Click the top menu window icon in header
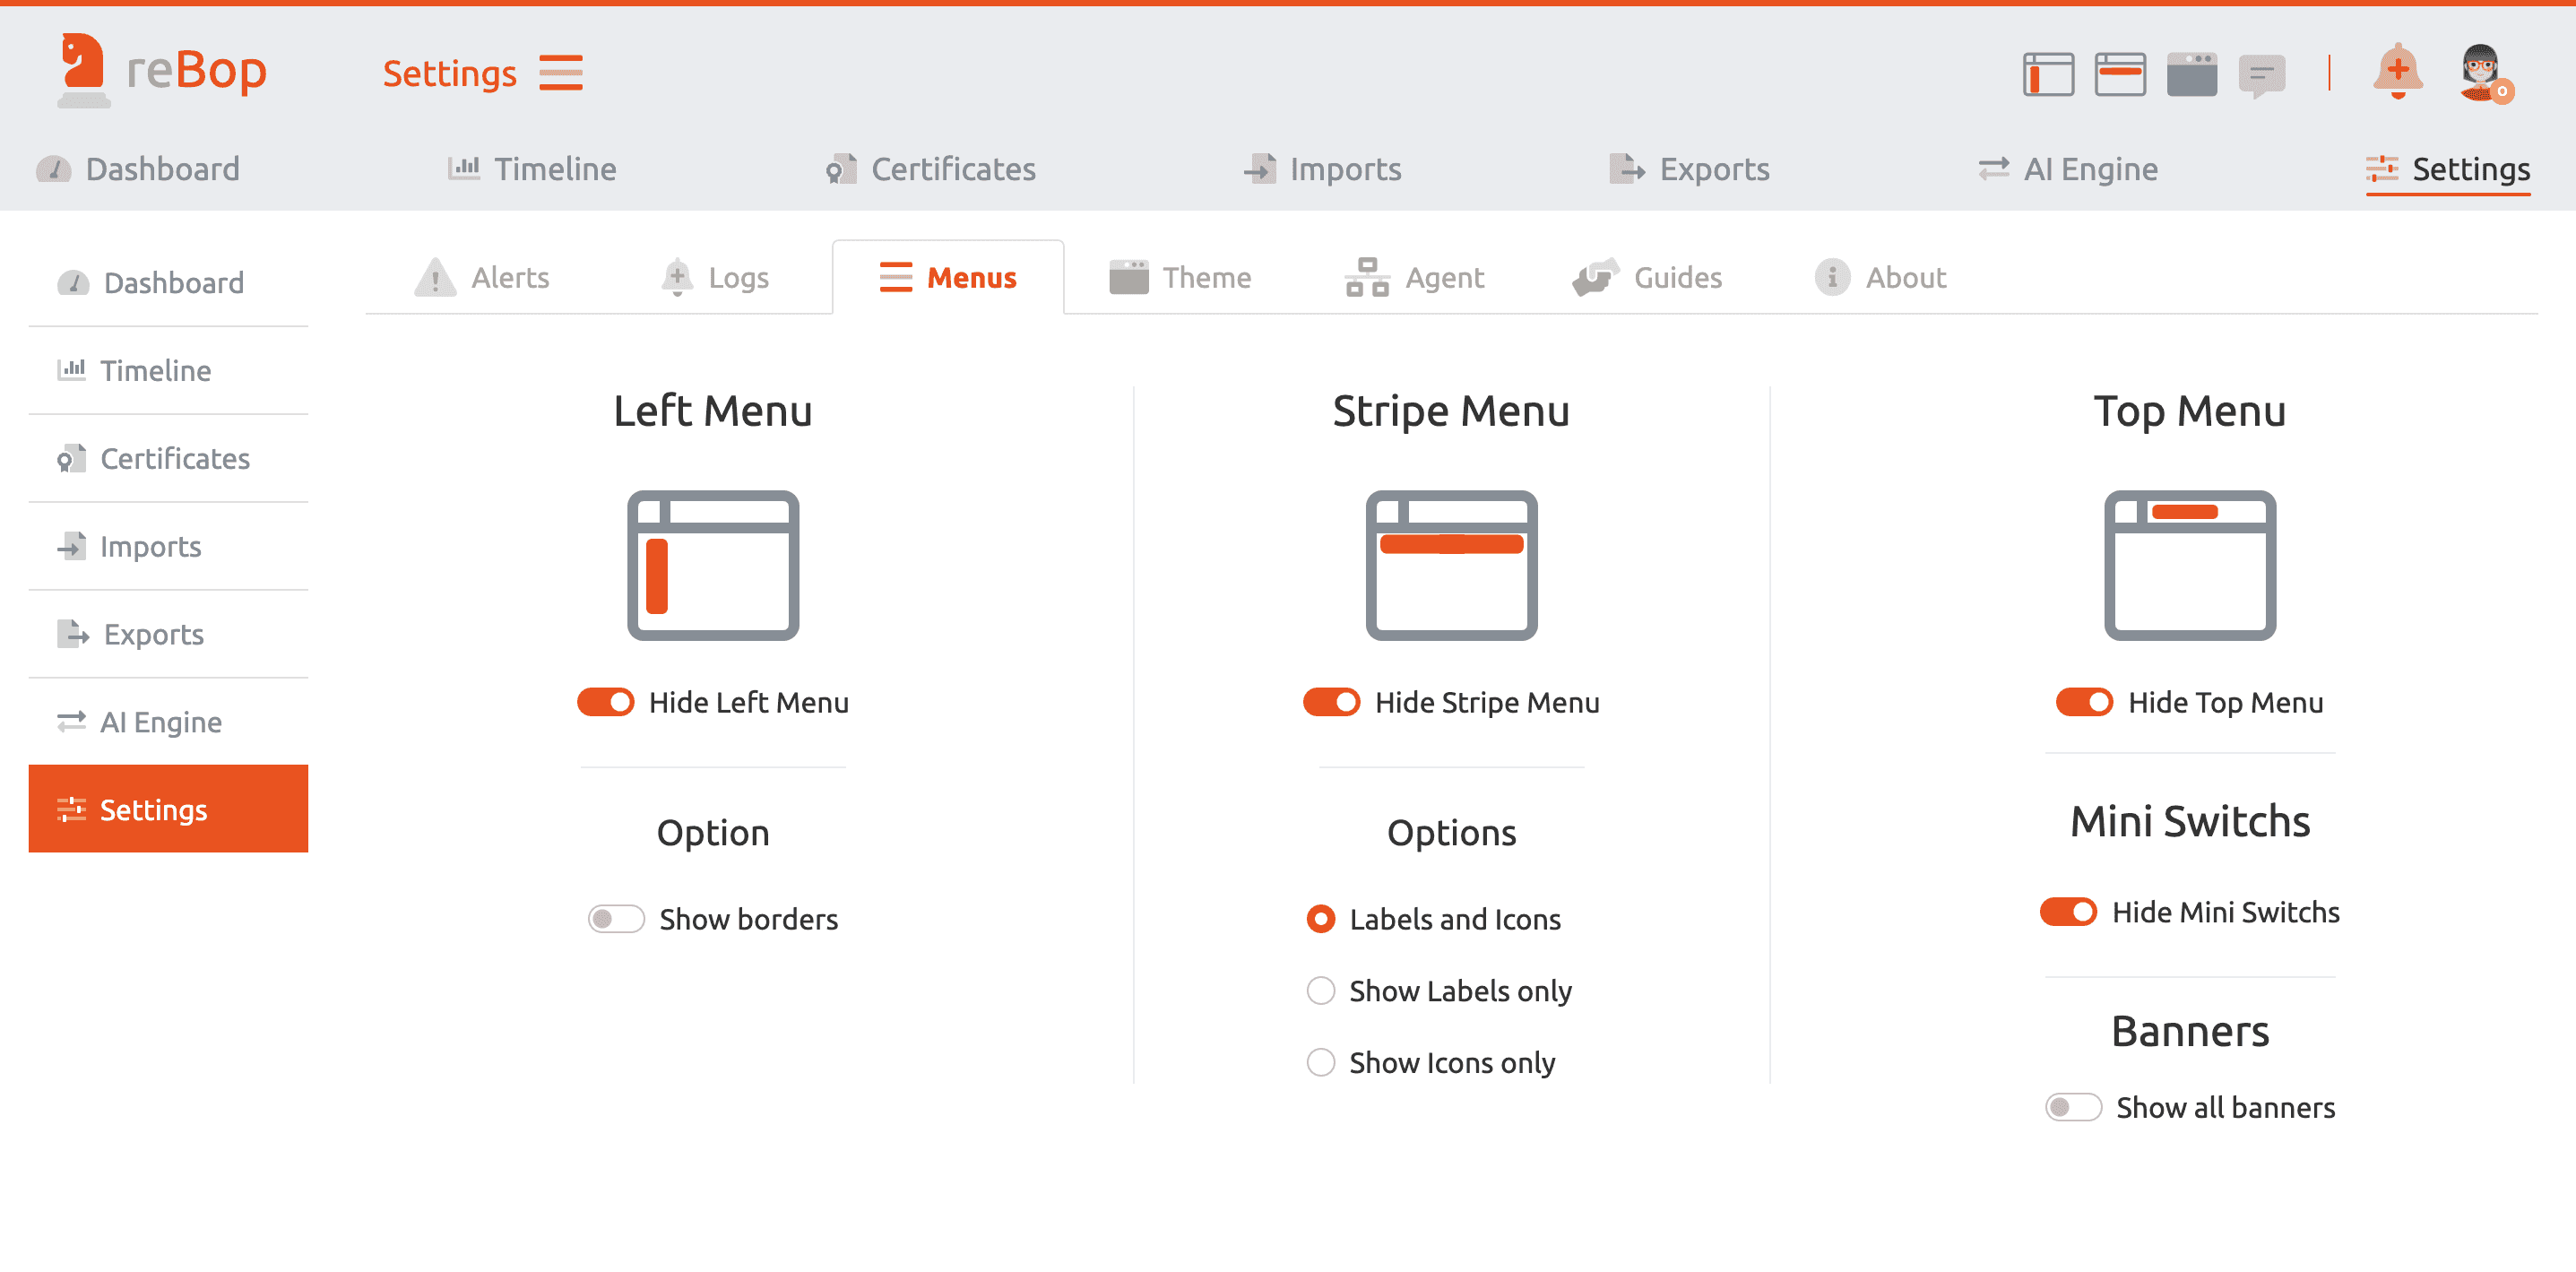 tap(2191, 74)
